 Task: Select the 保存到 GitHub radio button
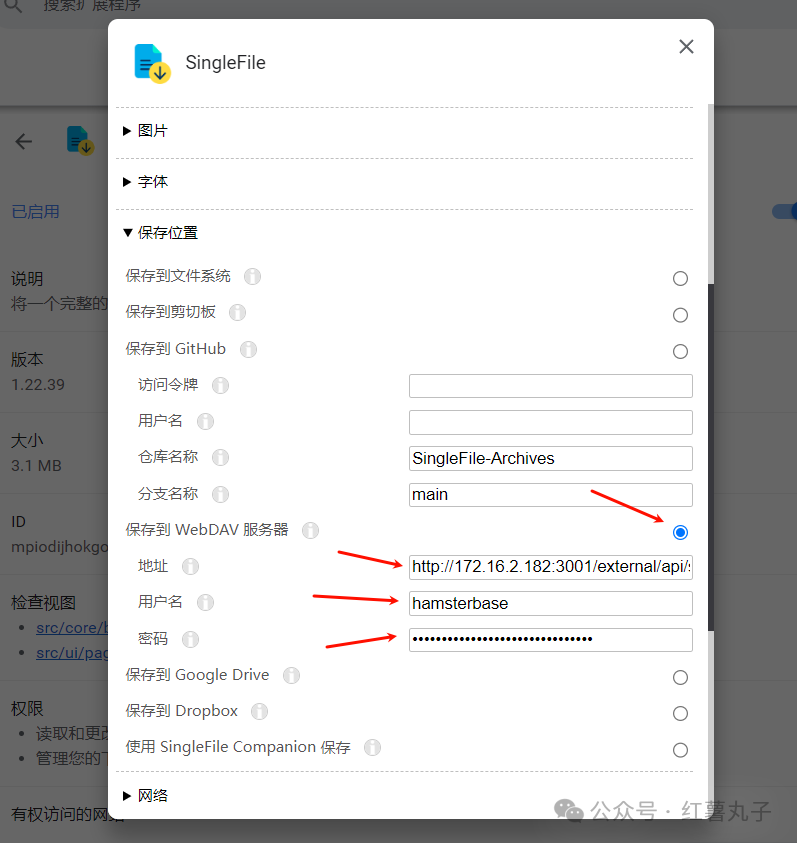[x=680, y=352]
